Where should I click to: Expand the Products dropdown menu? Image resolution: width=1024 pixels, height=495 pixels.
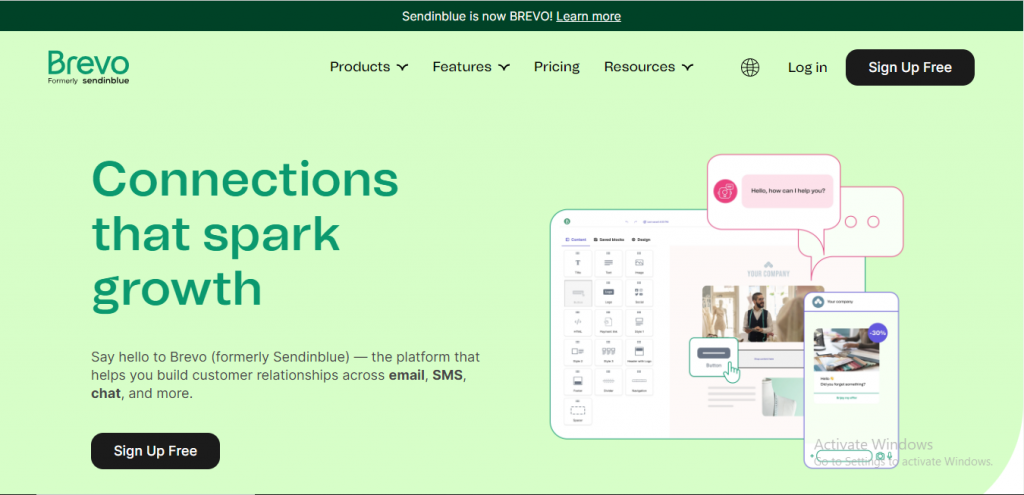(369, 67)
